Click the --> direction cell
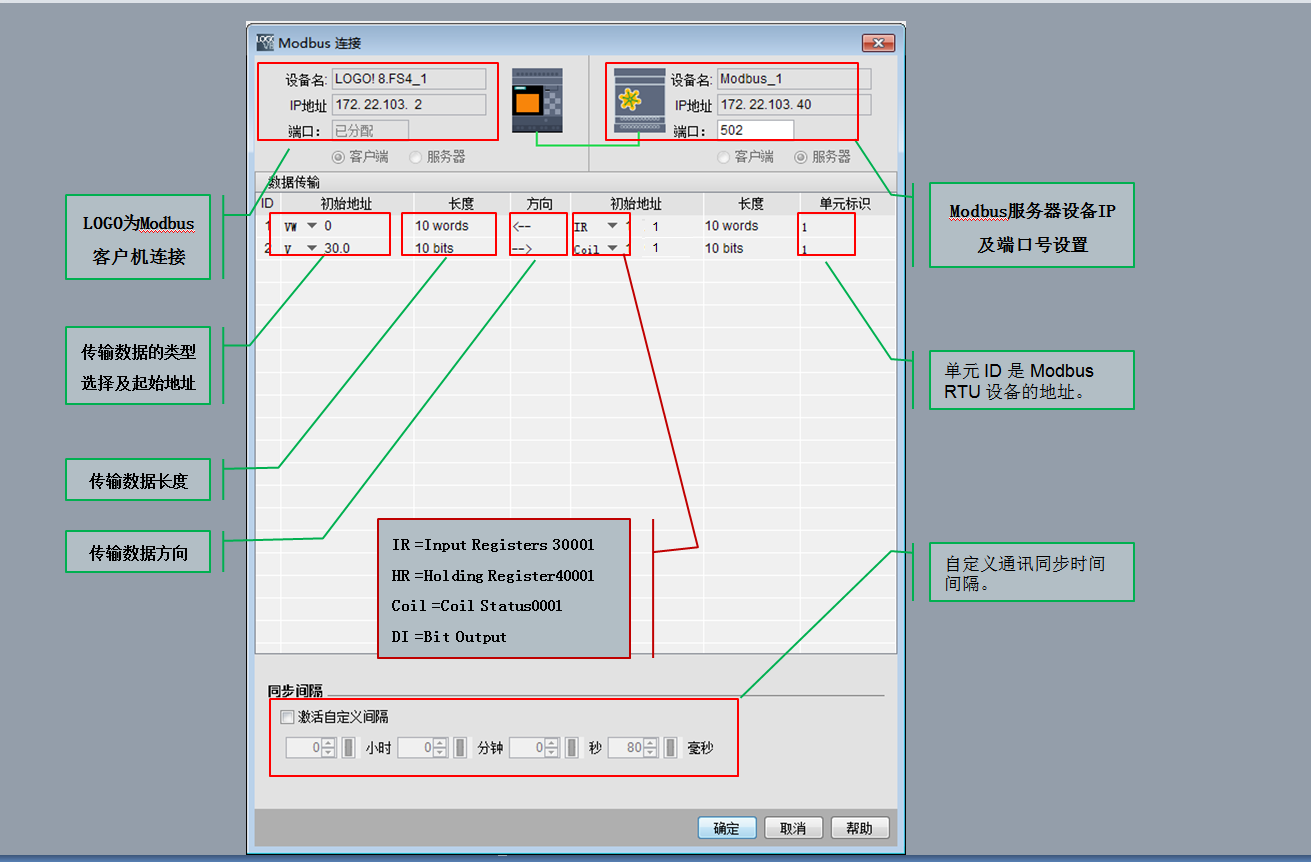Image resolution: width=1311 pixels, height=862 pixels. (x=521, y=248)
